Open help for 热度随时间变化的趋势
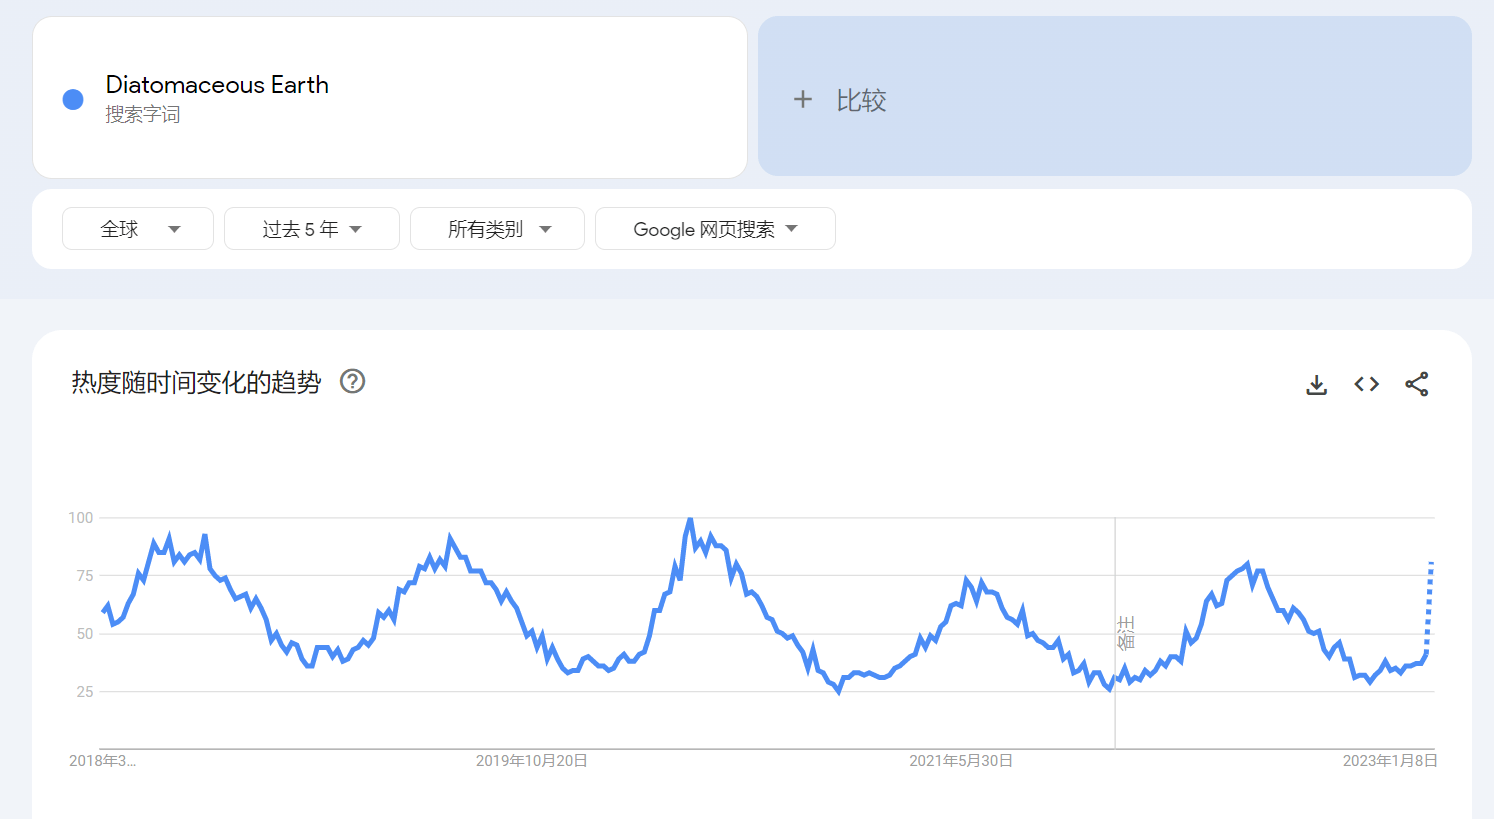 click(x=352, y=381)
